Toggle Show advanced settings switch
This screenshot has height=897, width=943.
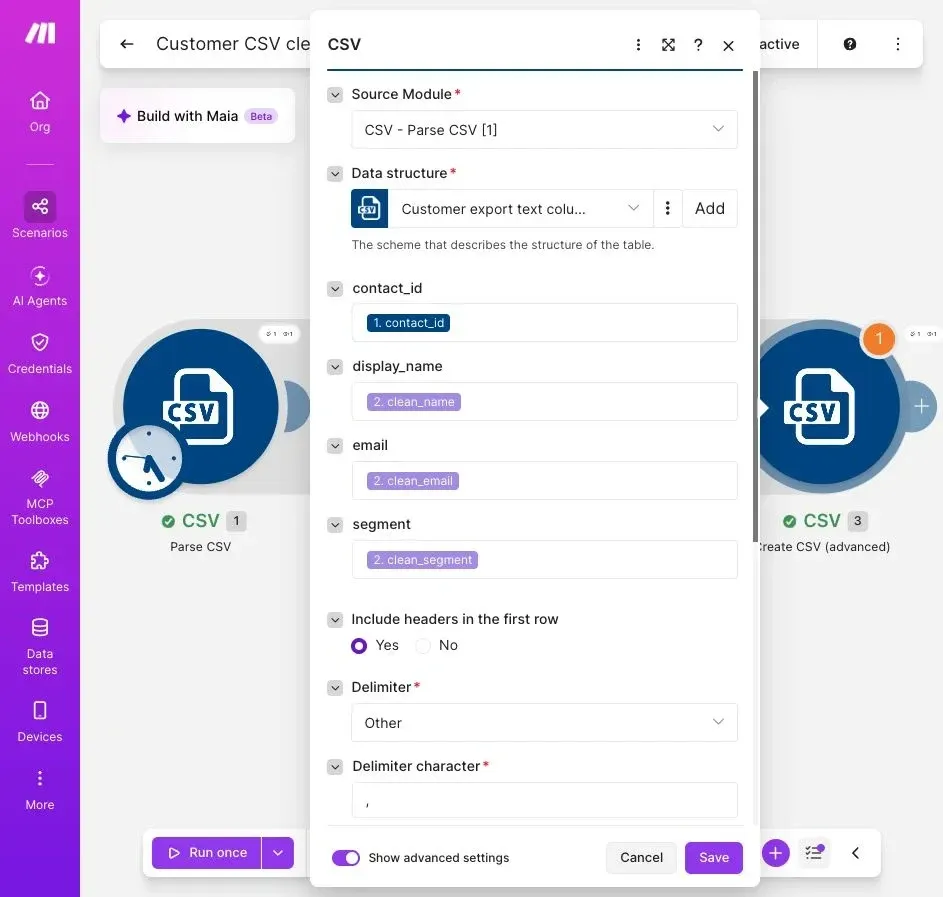346,857
